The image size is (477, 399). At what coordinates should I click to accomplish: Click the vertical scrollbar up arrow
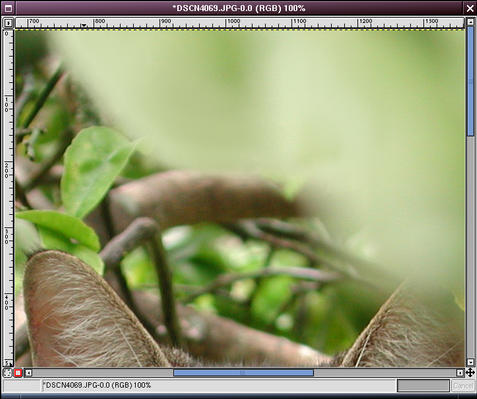point(470,22)
